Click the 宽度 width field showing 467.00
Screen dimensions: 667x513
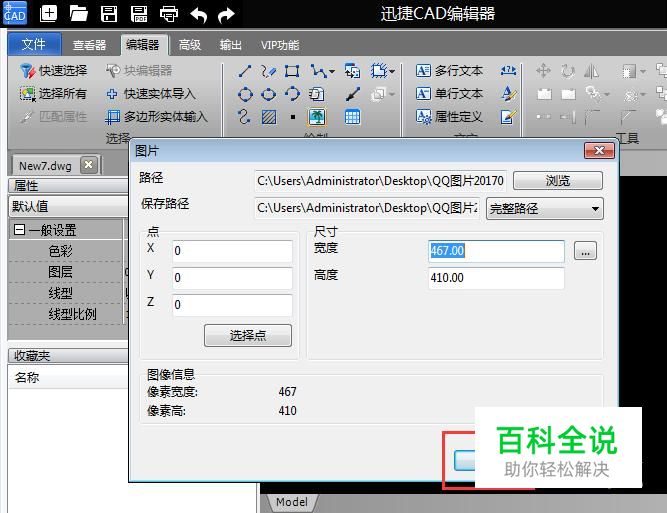tap(496, 251)
